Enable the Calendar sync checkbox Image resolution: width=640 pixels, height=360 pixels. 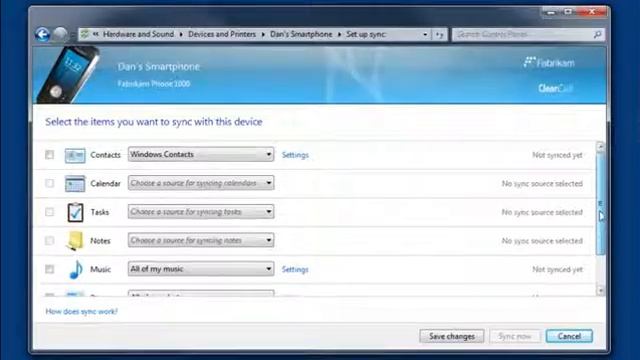click(49, 183)
